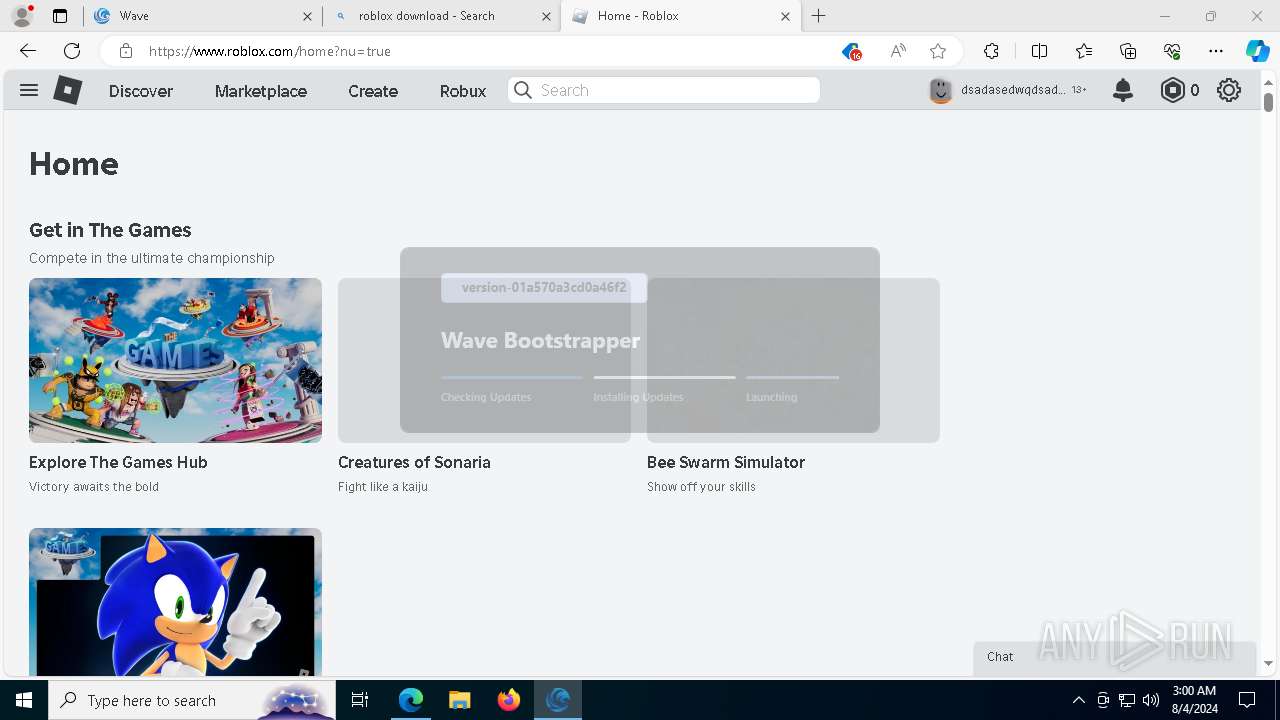The width and height of the screenshot is (1280, 720).
Task: Open the Sonic game thumbnail
Action: [175, 602]
